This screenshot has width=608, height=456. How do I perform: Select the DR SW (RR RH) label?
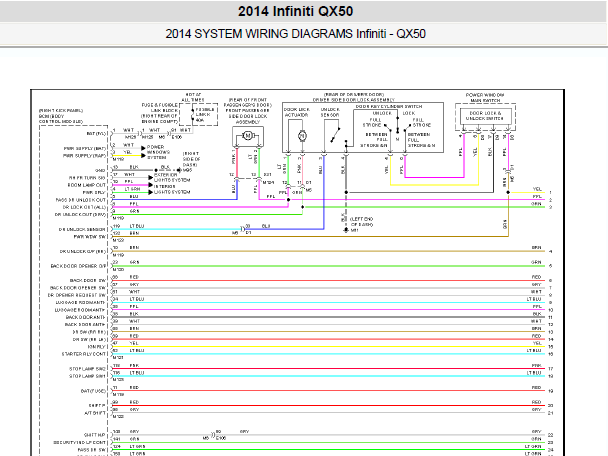click(x=89, y=332)
